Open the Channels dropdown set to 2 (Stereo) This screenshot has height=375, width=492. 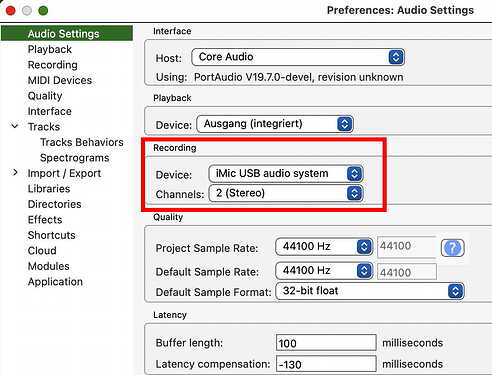286,193
